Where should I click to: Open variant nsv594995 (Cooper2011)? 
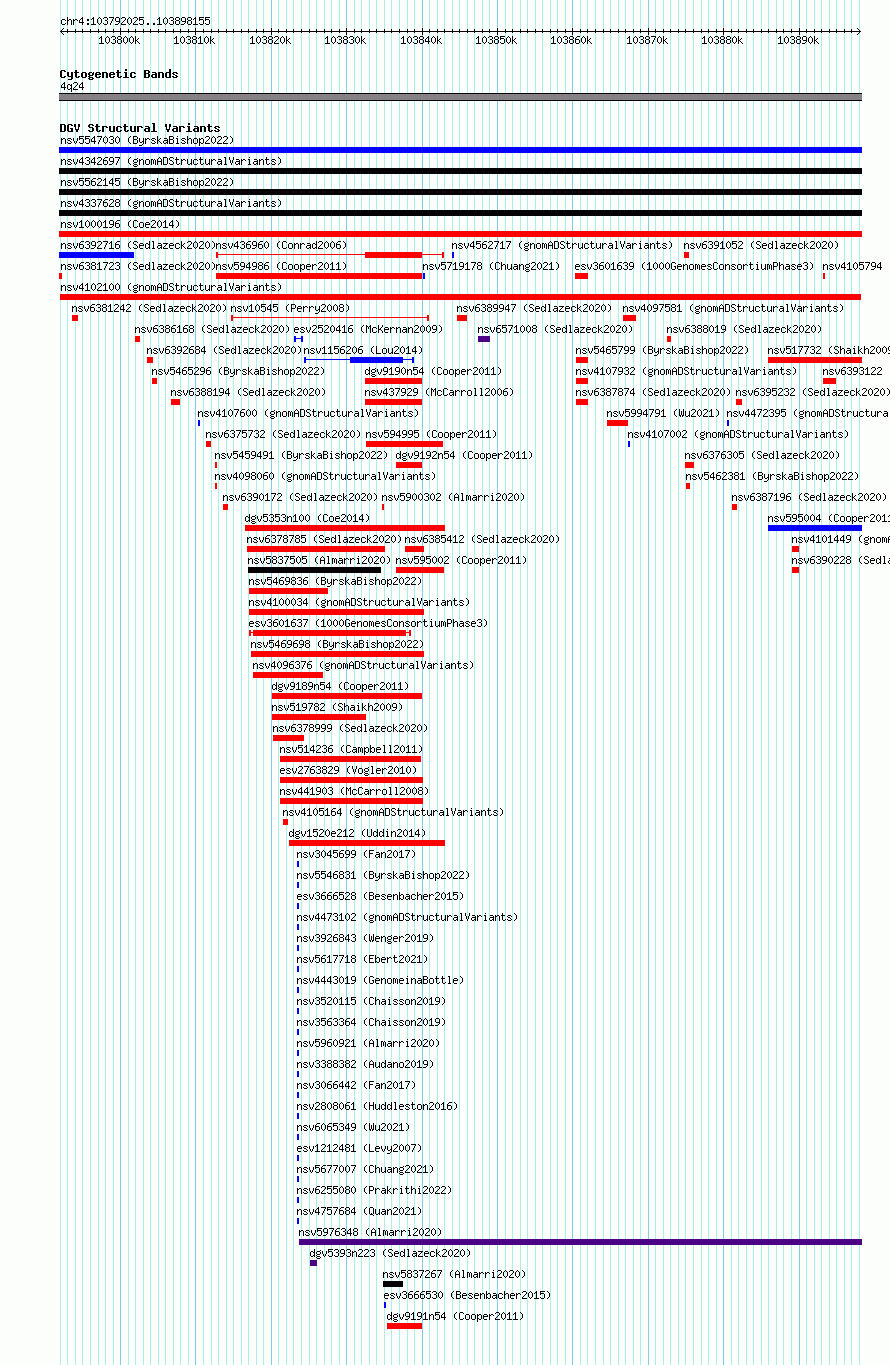tap(431, 434)
